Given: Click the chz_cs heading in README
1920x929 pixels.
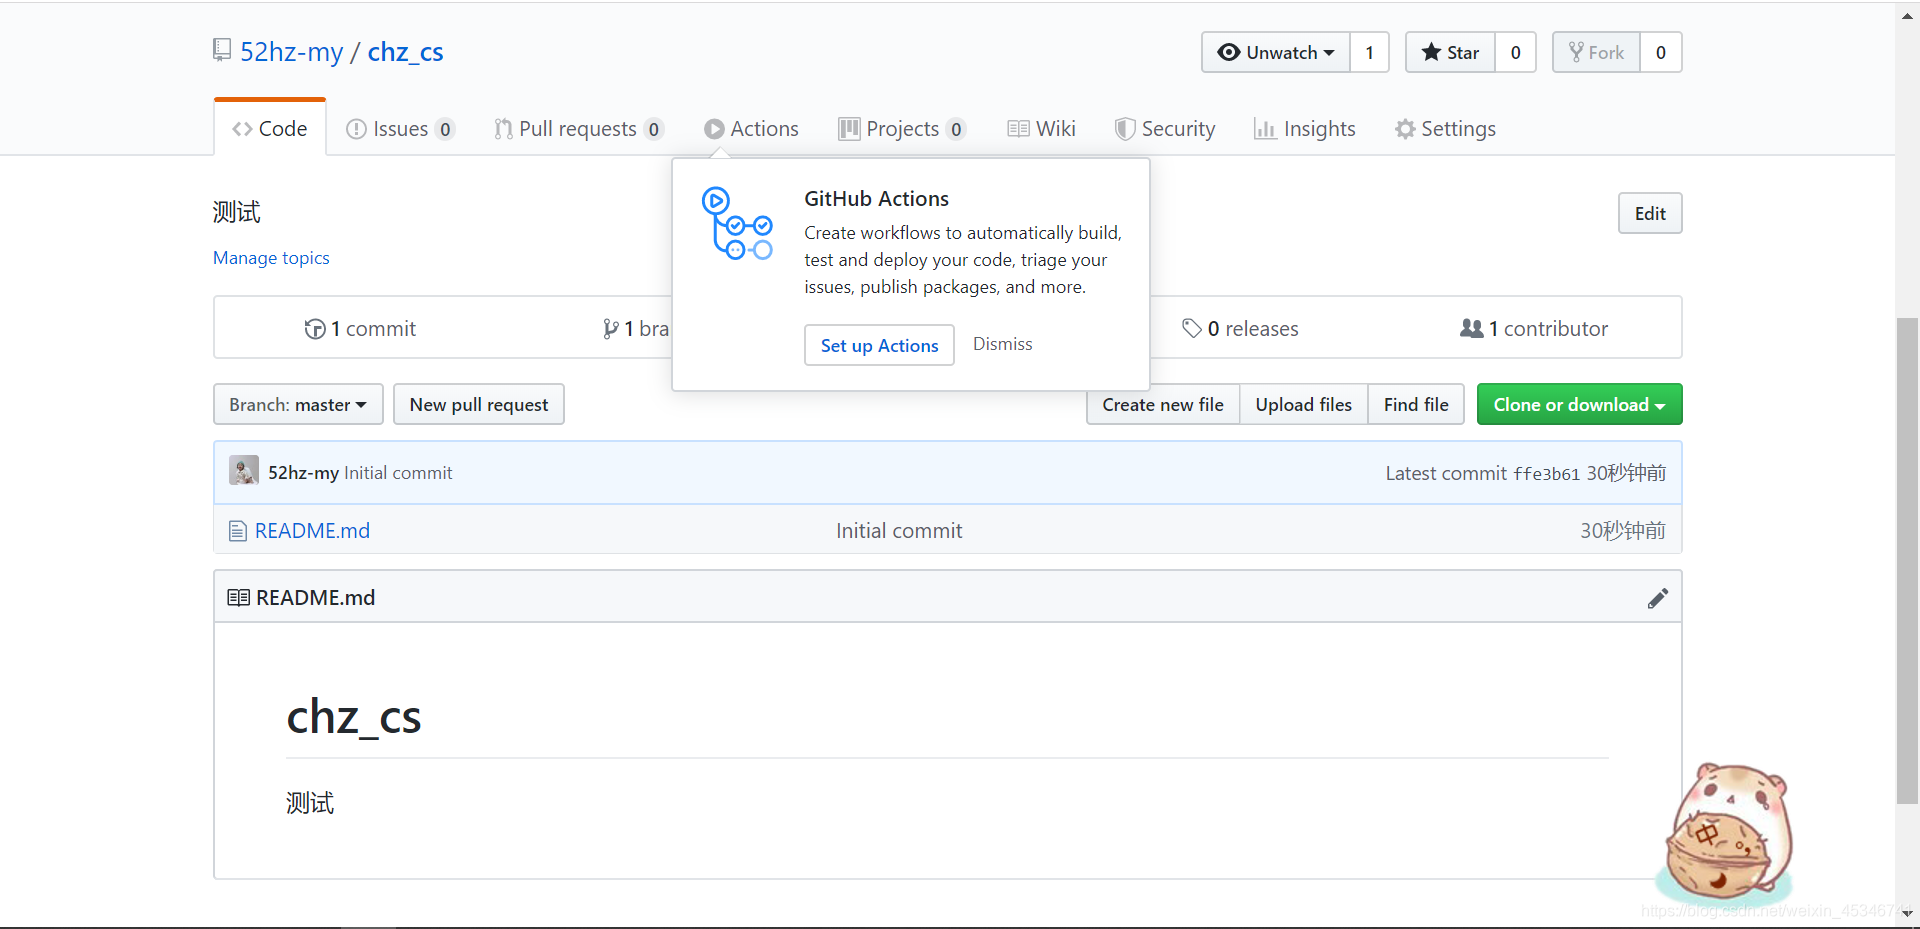Looking at the screenshot, I should (354, 717).
